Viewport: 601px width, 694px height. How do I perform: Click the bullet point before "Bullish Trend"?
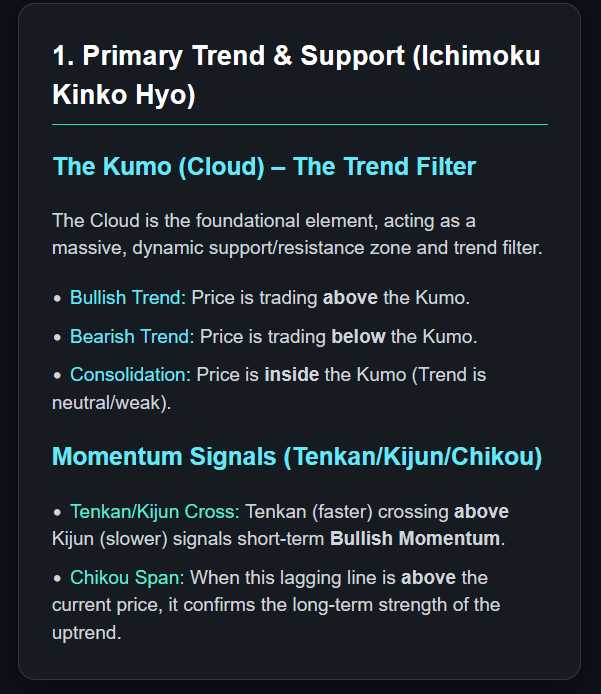pyautogui.click(x=57, y=298)
